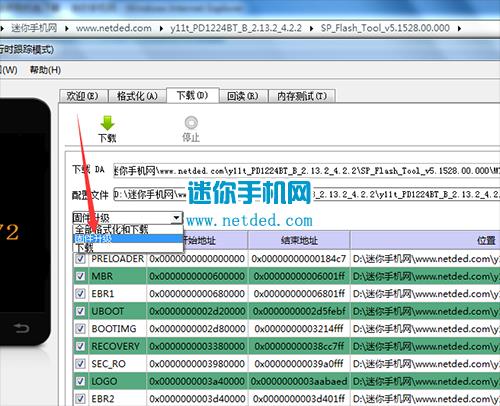Click end address 0x0000000003d401ff
Screen dimensions: 500x406
tap(299, 399)
